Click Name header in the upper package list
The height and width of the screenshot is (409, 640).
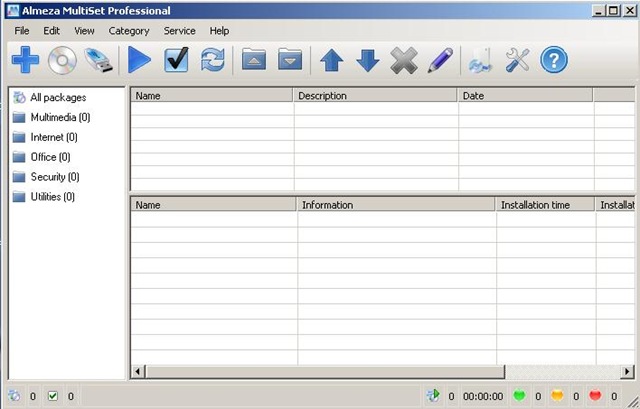211,96
